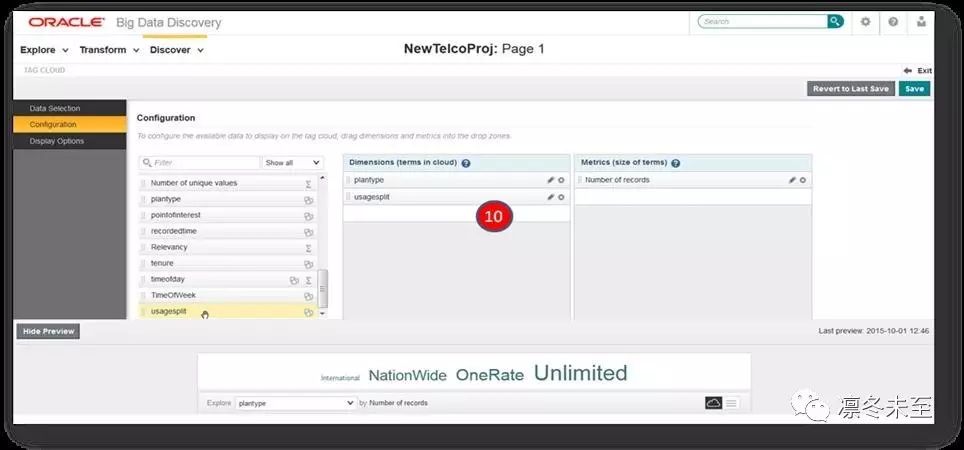Open the Show all dropdown
This screenshot has width=964, height=450.
click(x=293, y=163)
